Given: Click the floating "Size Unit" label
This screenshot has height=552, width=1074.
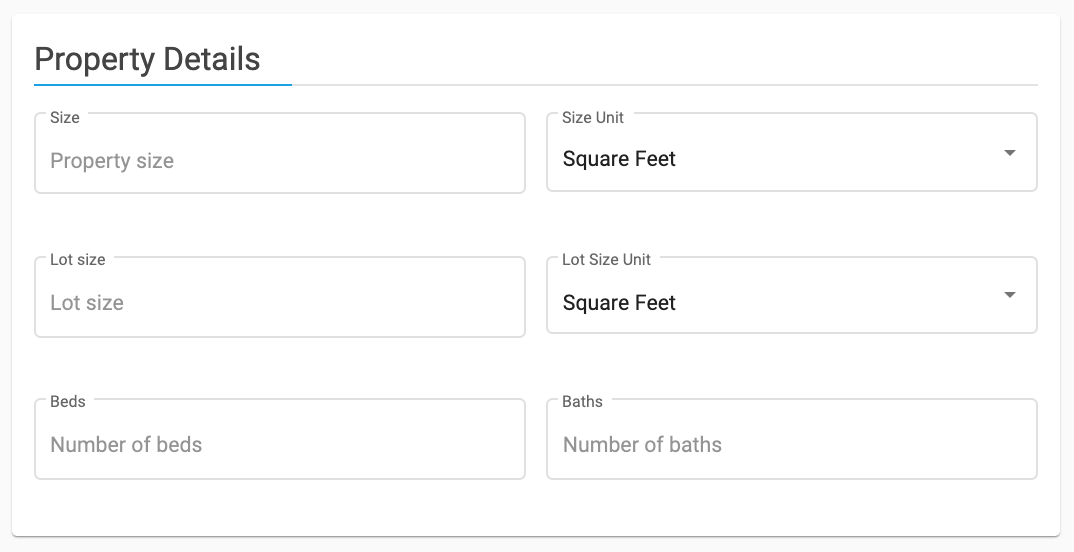Looking at the screenshot, I should coord(593,118).
